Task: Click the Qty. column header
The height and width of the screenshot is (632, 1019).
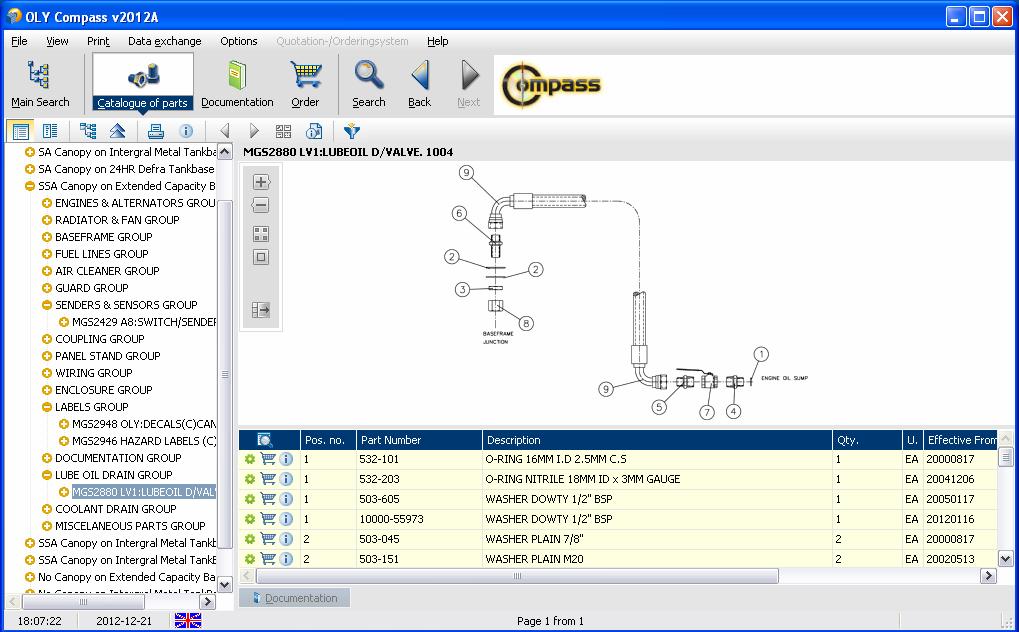Action: tap(867, 440)
